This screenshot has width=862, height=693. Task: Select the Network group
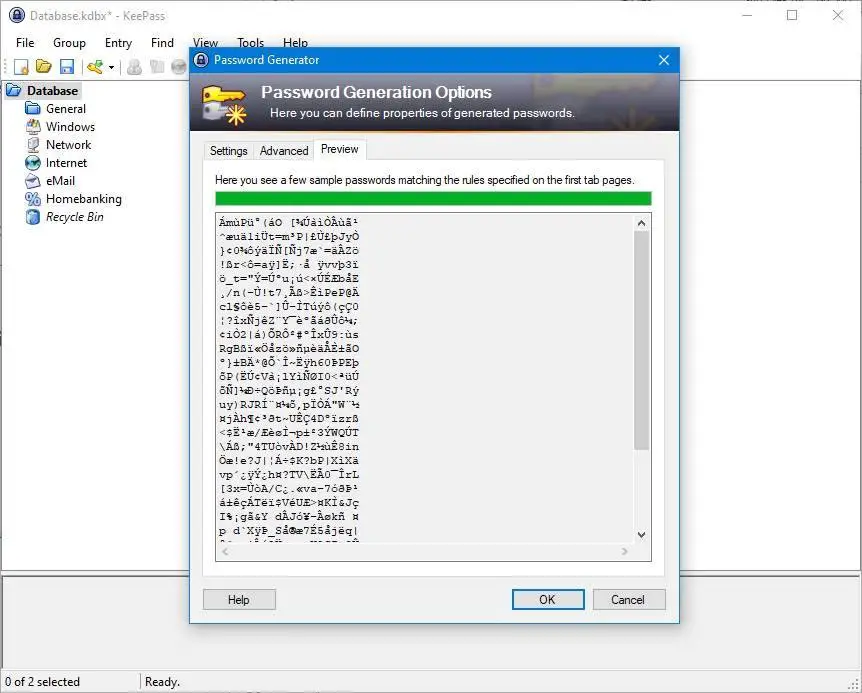click(69, 145)
